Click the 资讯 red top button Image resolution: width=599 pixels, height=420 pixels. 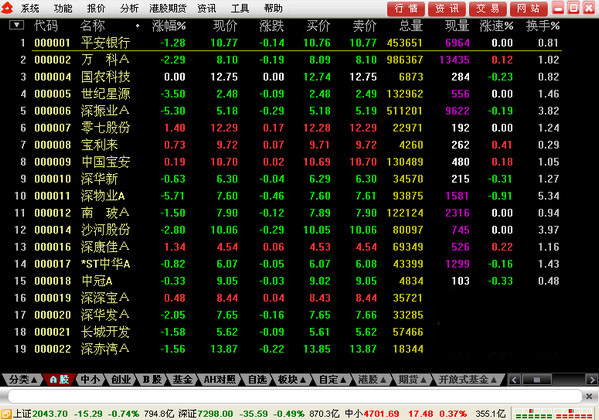point(447,9)
